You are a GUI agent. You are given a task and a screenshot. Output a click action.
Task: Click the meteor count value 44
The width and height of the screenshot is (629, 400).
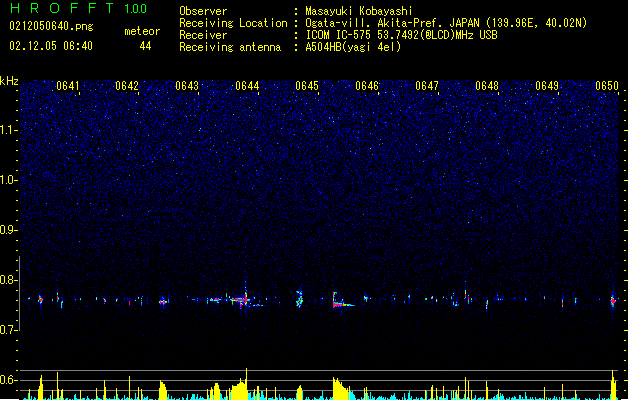[145, 46]
